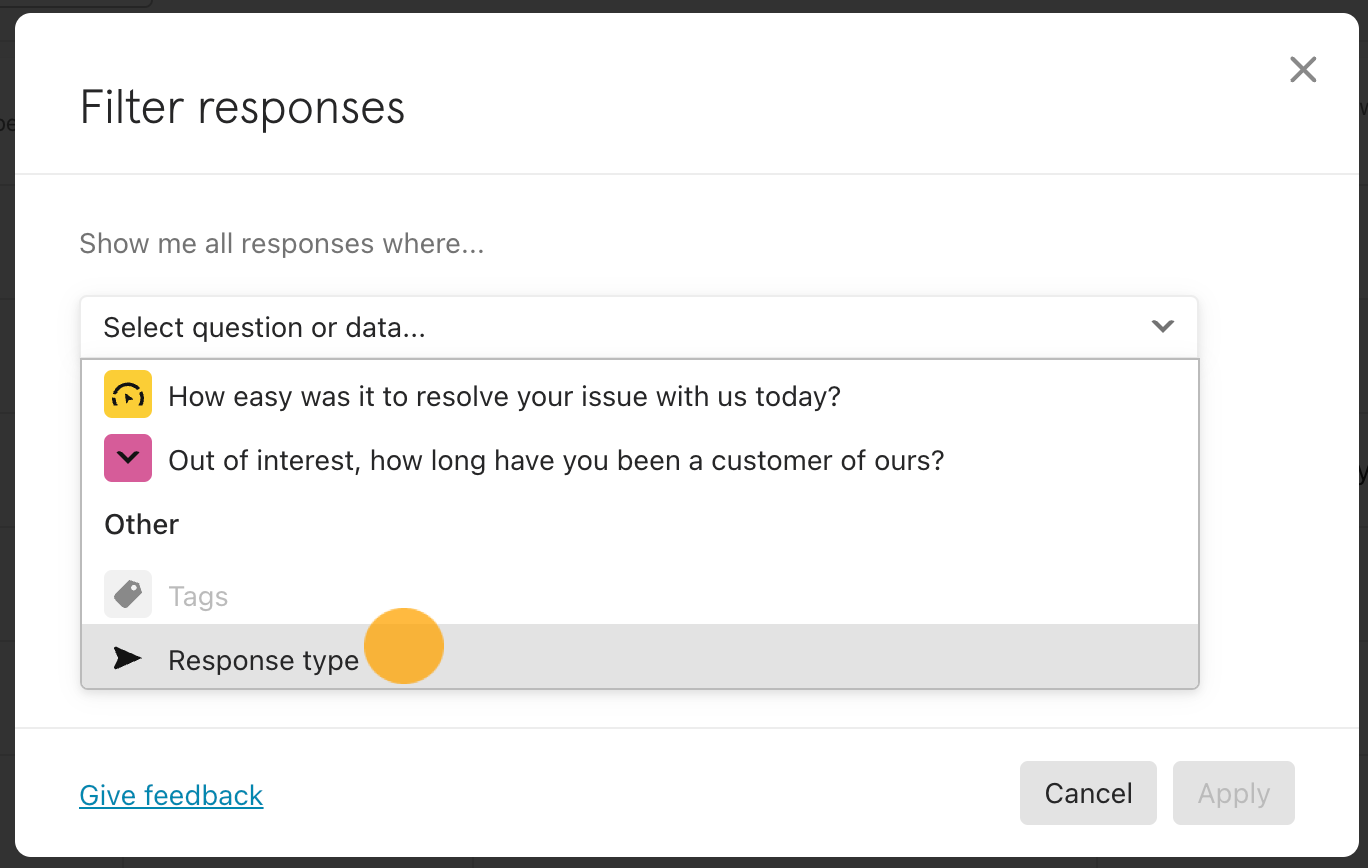Click the pink dropdown question icon
This screenshot has width=1368, height=868.
click(x=128, y=458)
